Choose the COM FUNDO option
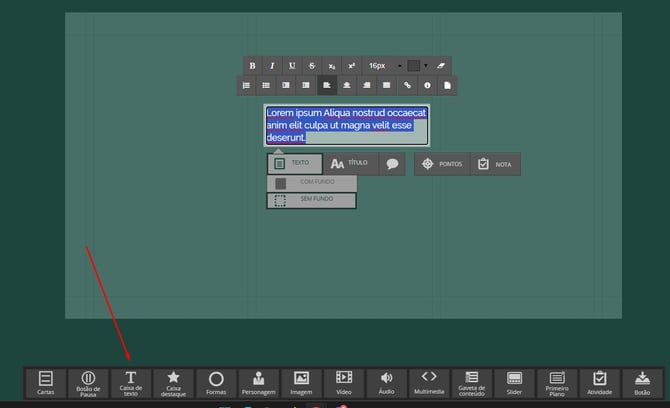 [x=312, y=182]
